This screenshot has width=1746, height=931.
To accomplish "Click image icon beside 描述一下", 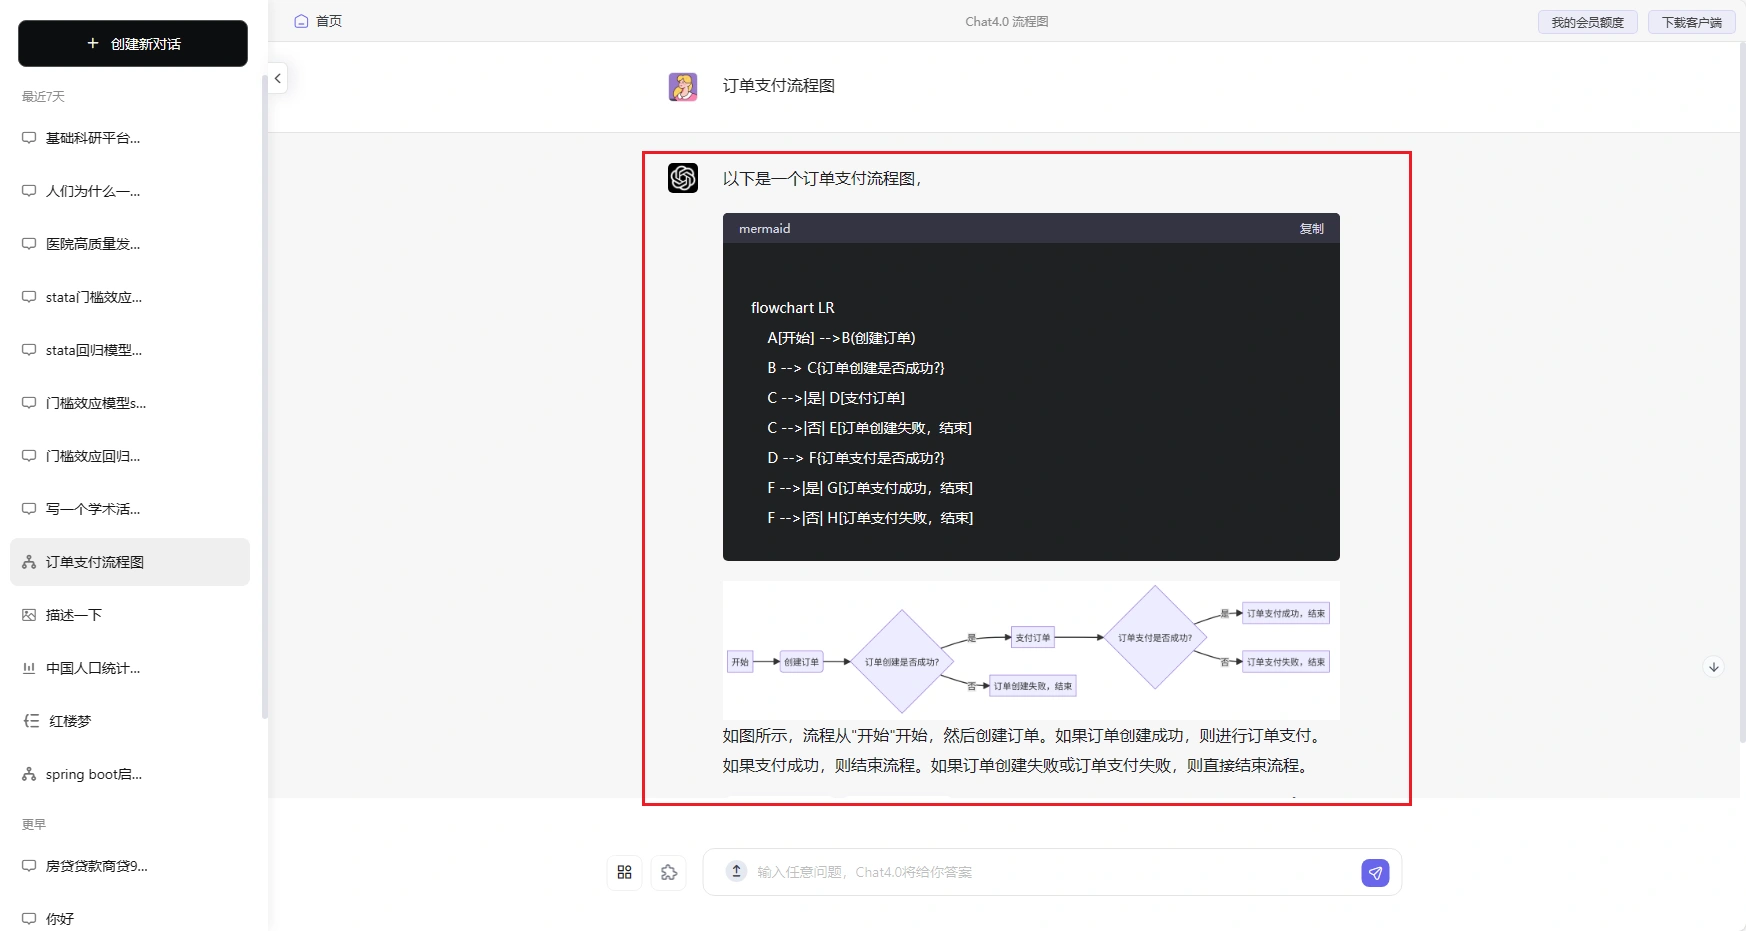I will point(29,615).
